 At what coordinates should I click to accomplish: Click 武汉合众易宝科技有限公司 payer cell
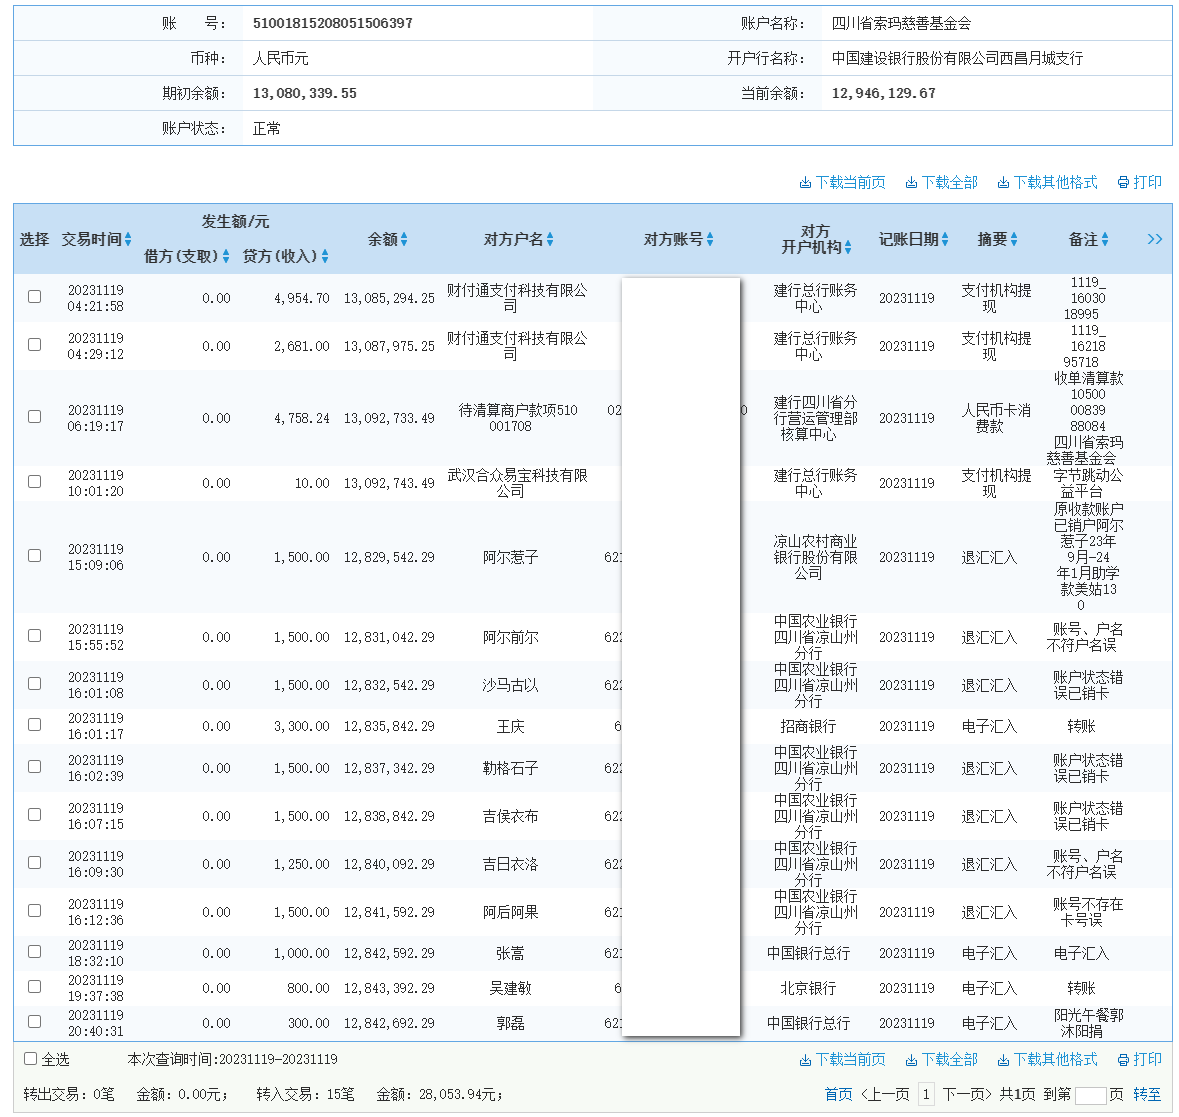[517, 483]
